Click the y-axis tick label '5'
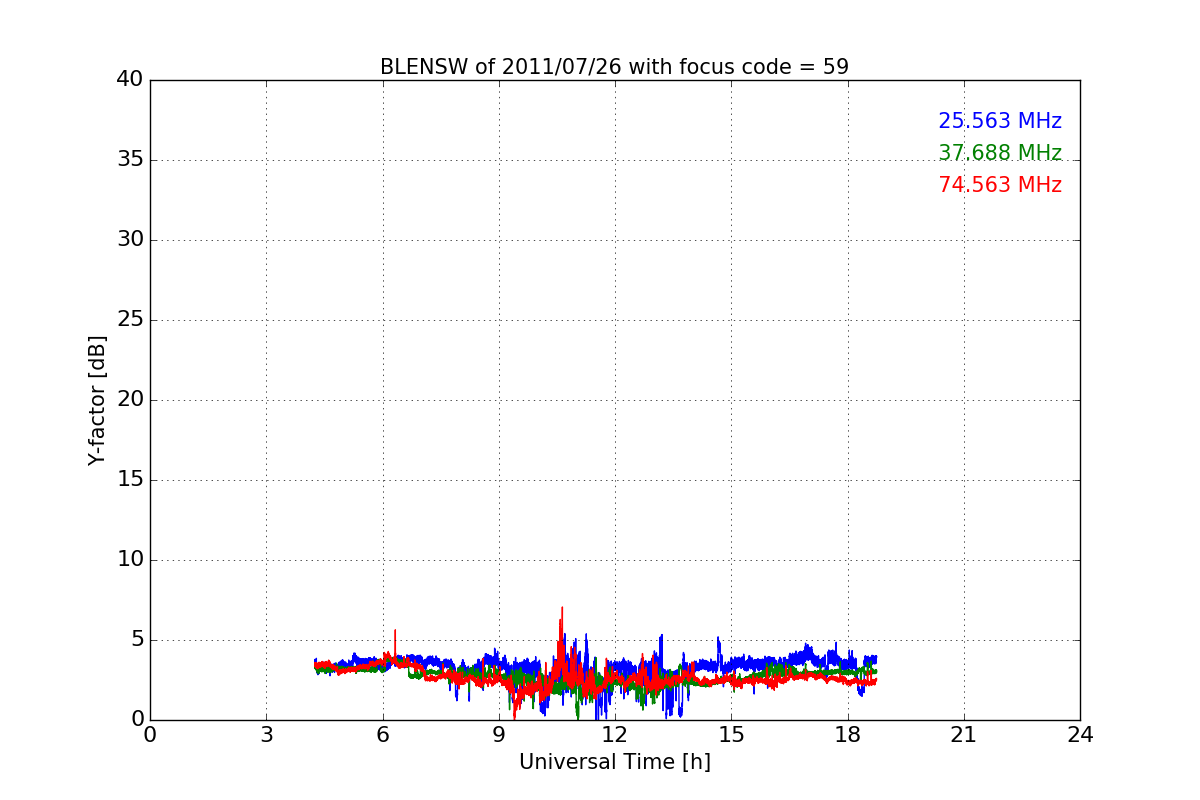1200x800 pixels. tap(137, 640)
